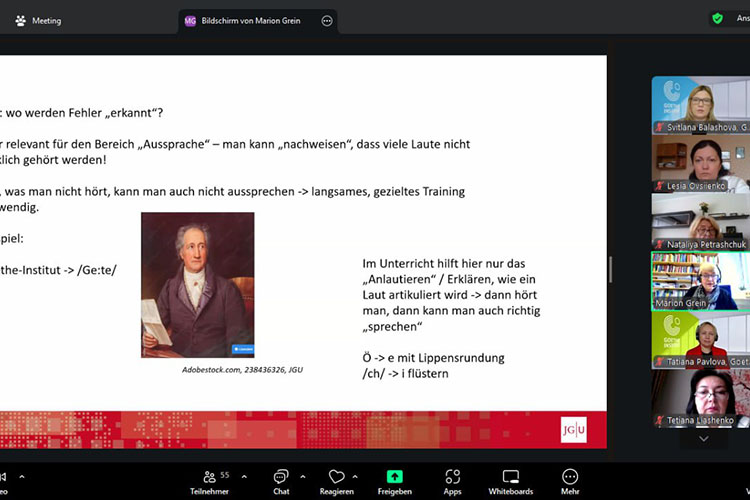Click Tetiana Liashenko's video tile
Image resolution: width=750 pixels, height=500 pixels.
coord(700,398)
